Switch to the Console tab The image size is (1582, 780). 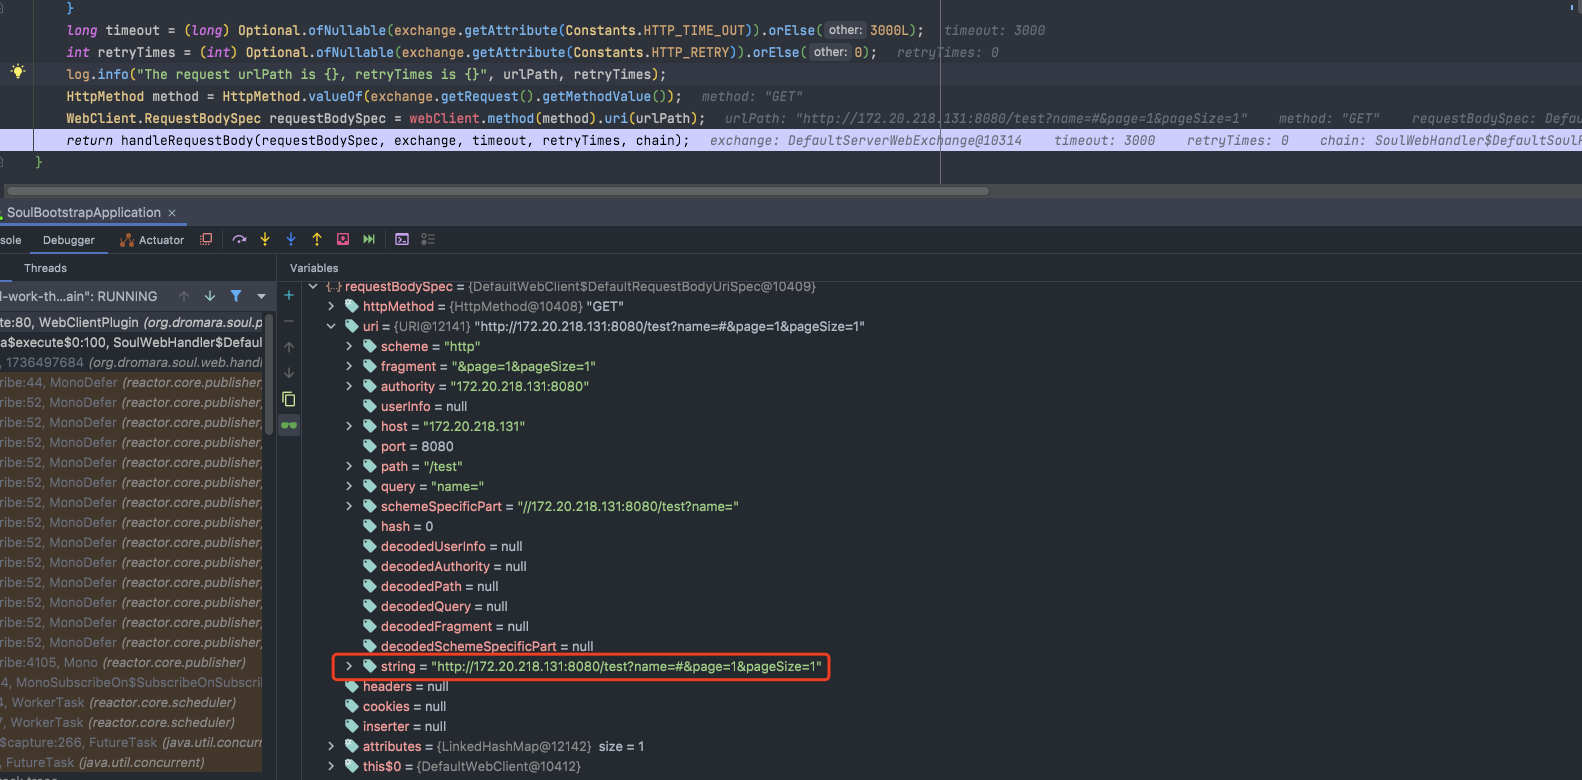pos(10,240)
